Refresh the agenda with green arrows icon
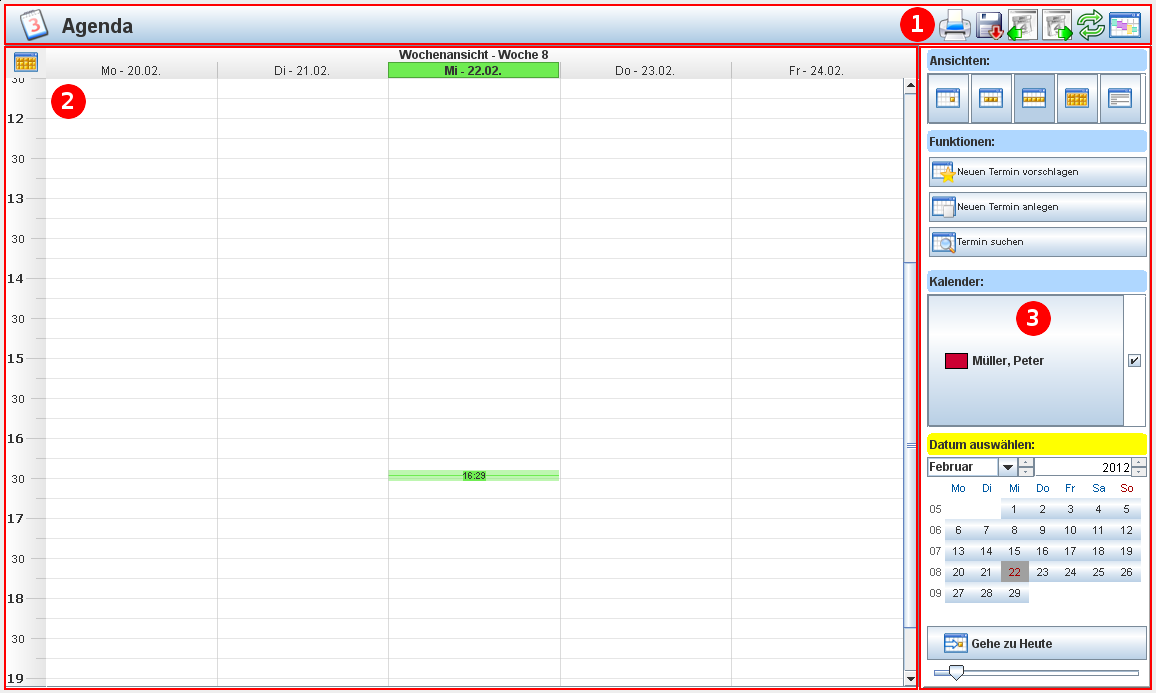This screenshot has height=693, width=1156. tap(1091, 25)
